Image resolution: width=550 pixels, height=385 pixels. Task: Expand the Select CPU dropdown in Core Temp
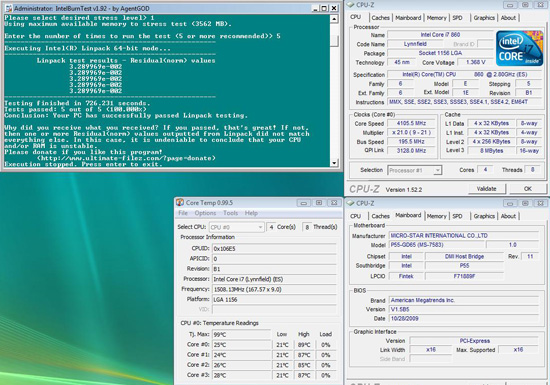pyautogui.click(x=260, y=227)
